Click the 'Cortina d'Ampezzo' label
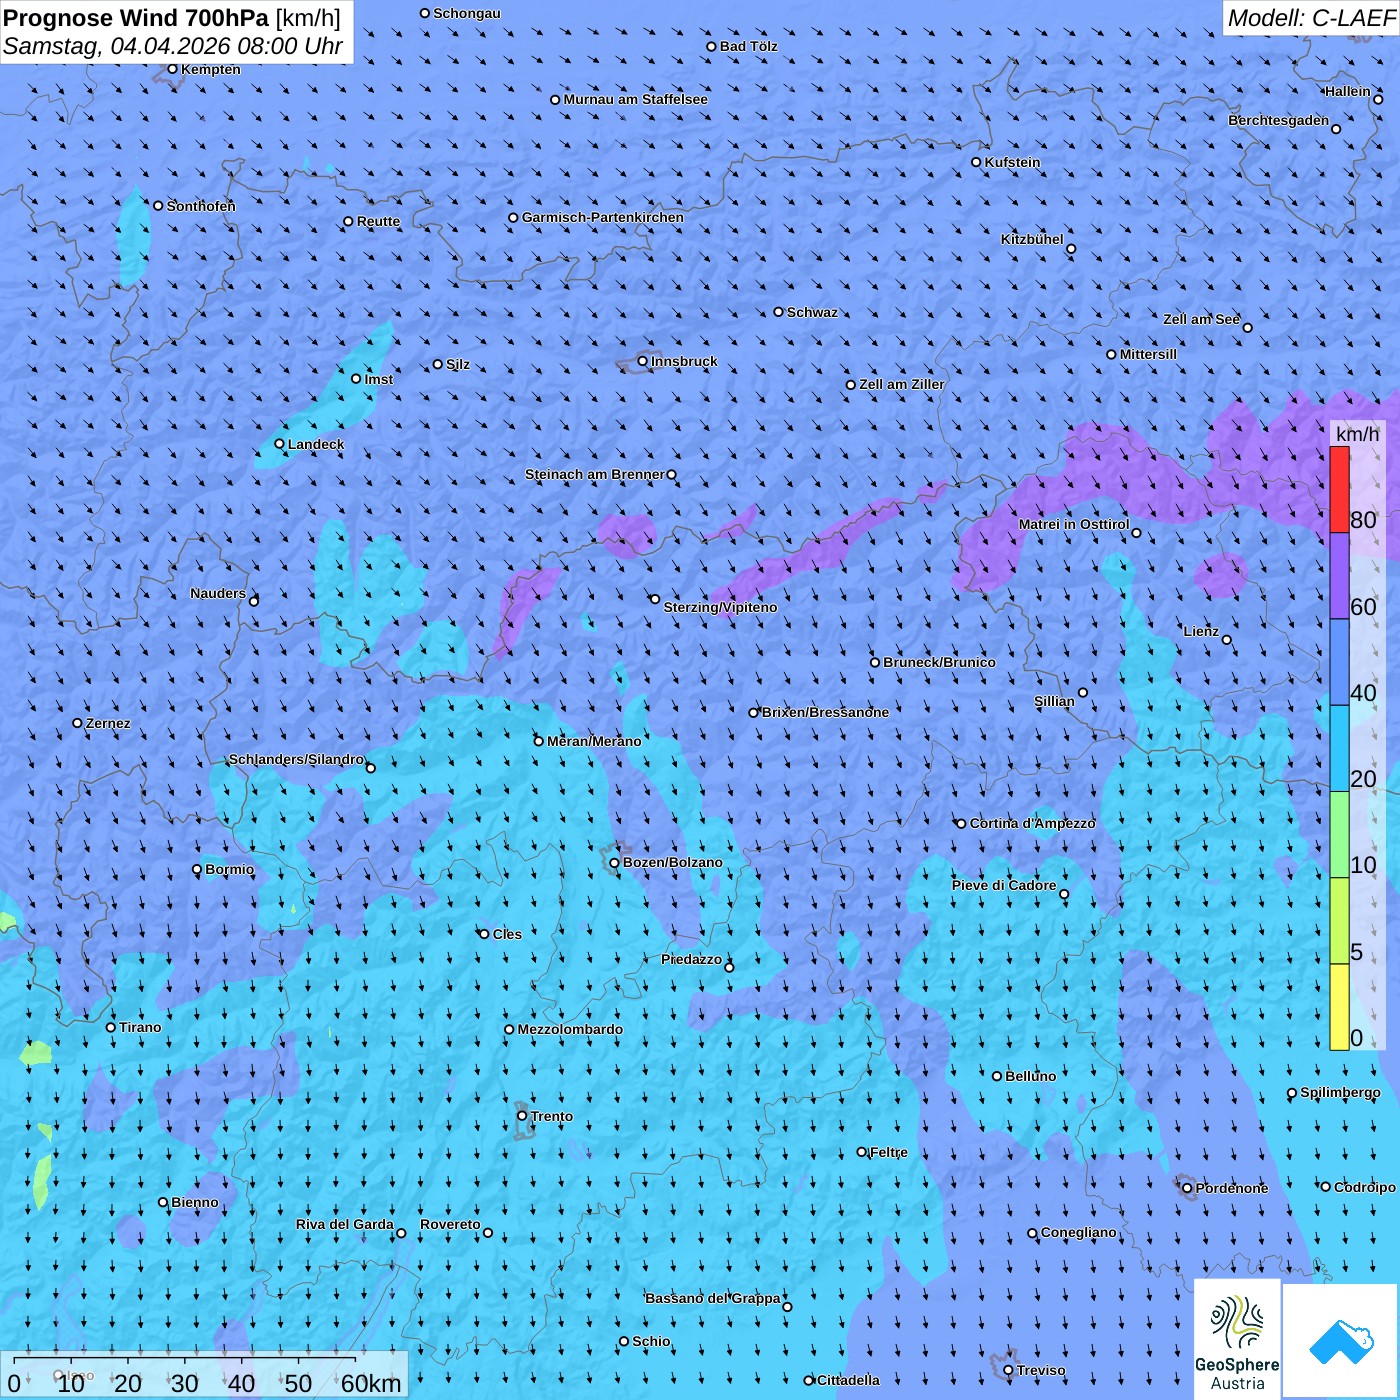The height and width of the screenshot is (1400, 1400). [x=1033, y=823]
